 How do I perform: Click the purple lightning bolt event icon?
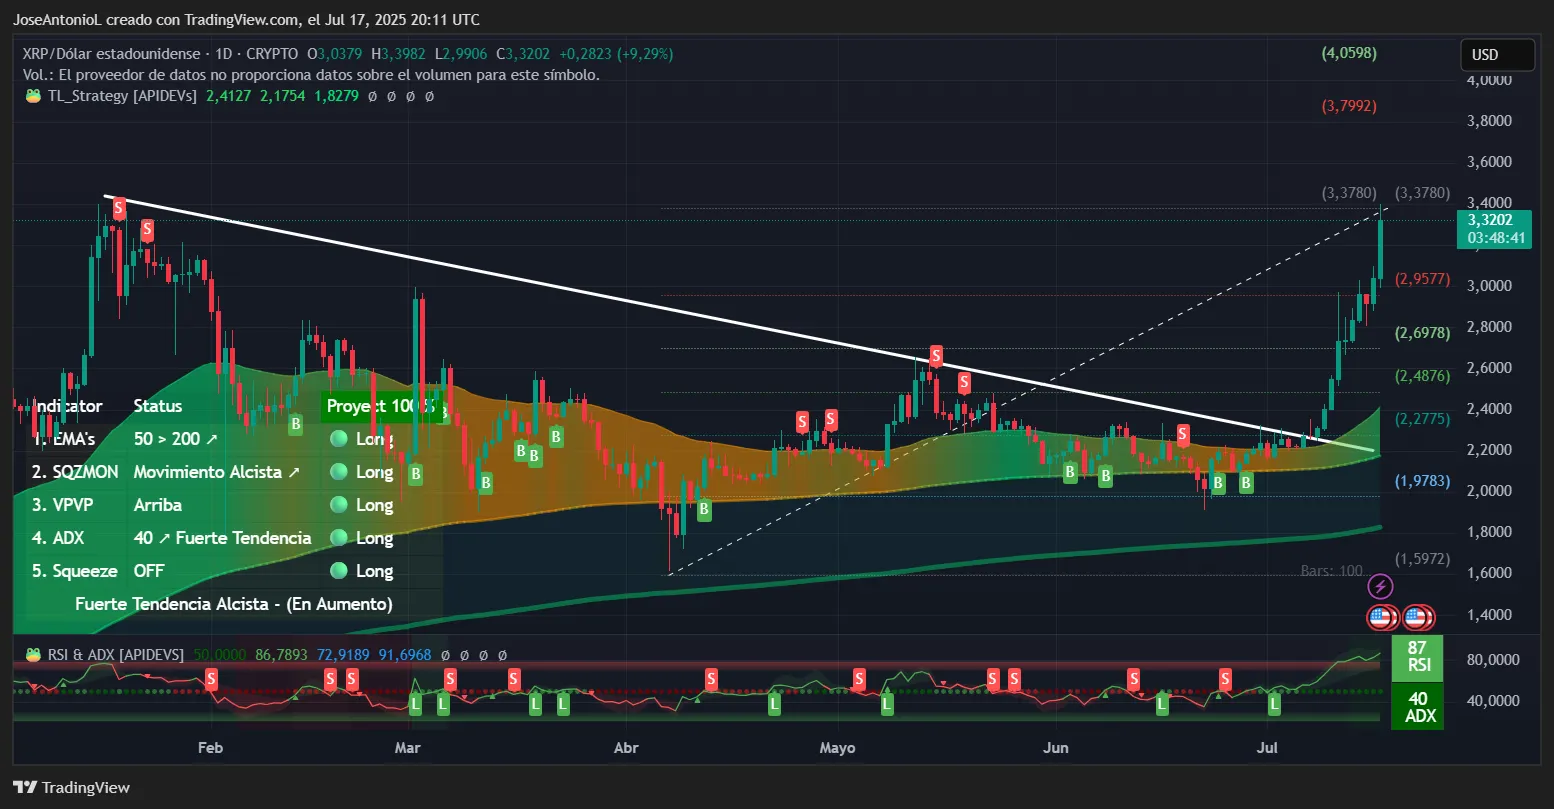tap(1380, 587)
